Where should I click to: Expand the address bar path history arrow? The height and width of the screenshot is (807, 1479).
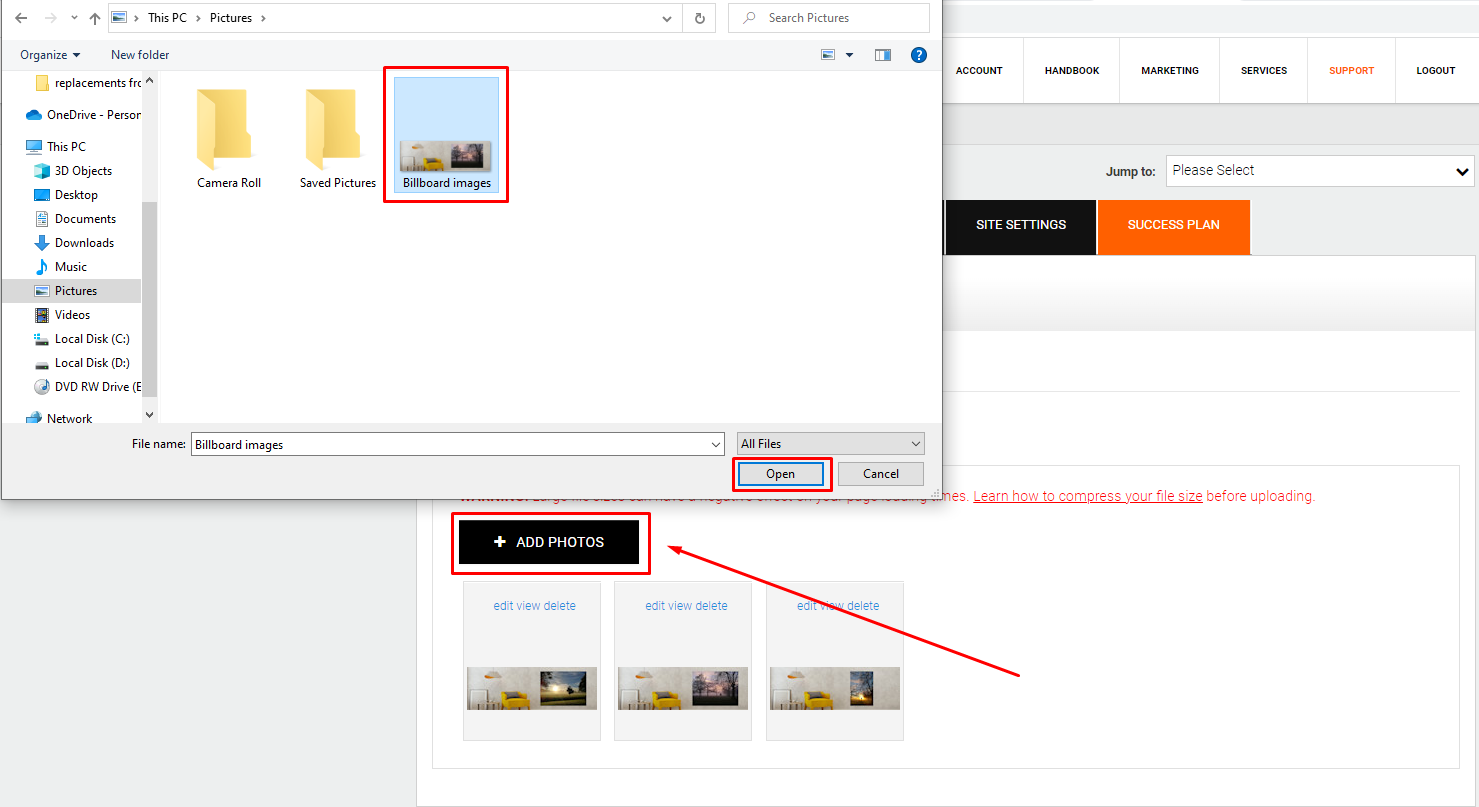click(667, 18)
